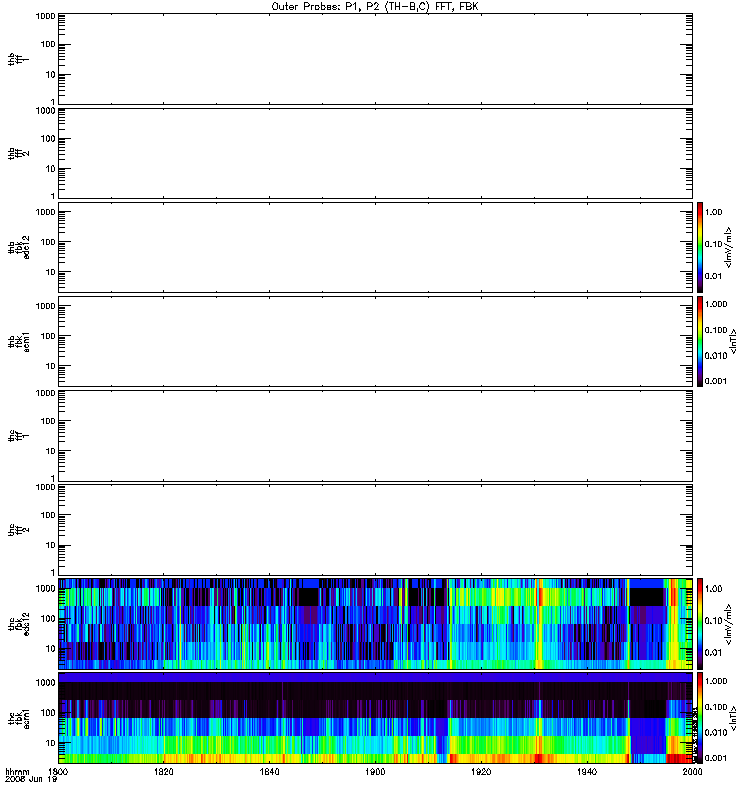The width and height of the screenshot is (750, 800).
Task: Click the <|nT|> unit label beside thb scm1 color bar
Action: tap(734, 341)
